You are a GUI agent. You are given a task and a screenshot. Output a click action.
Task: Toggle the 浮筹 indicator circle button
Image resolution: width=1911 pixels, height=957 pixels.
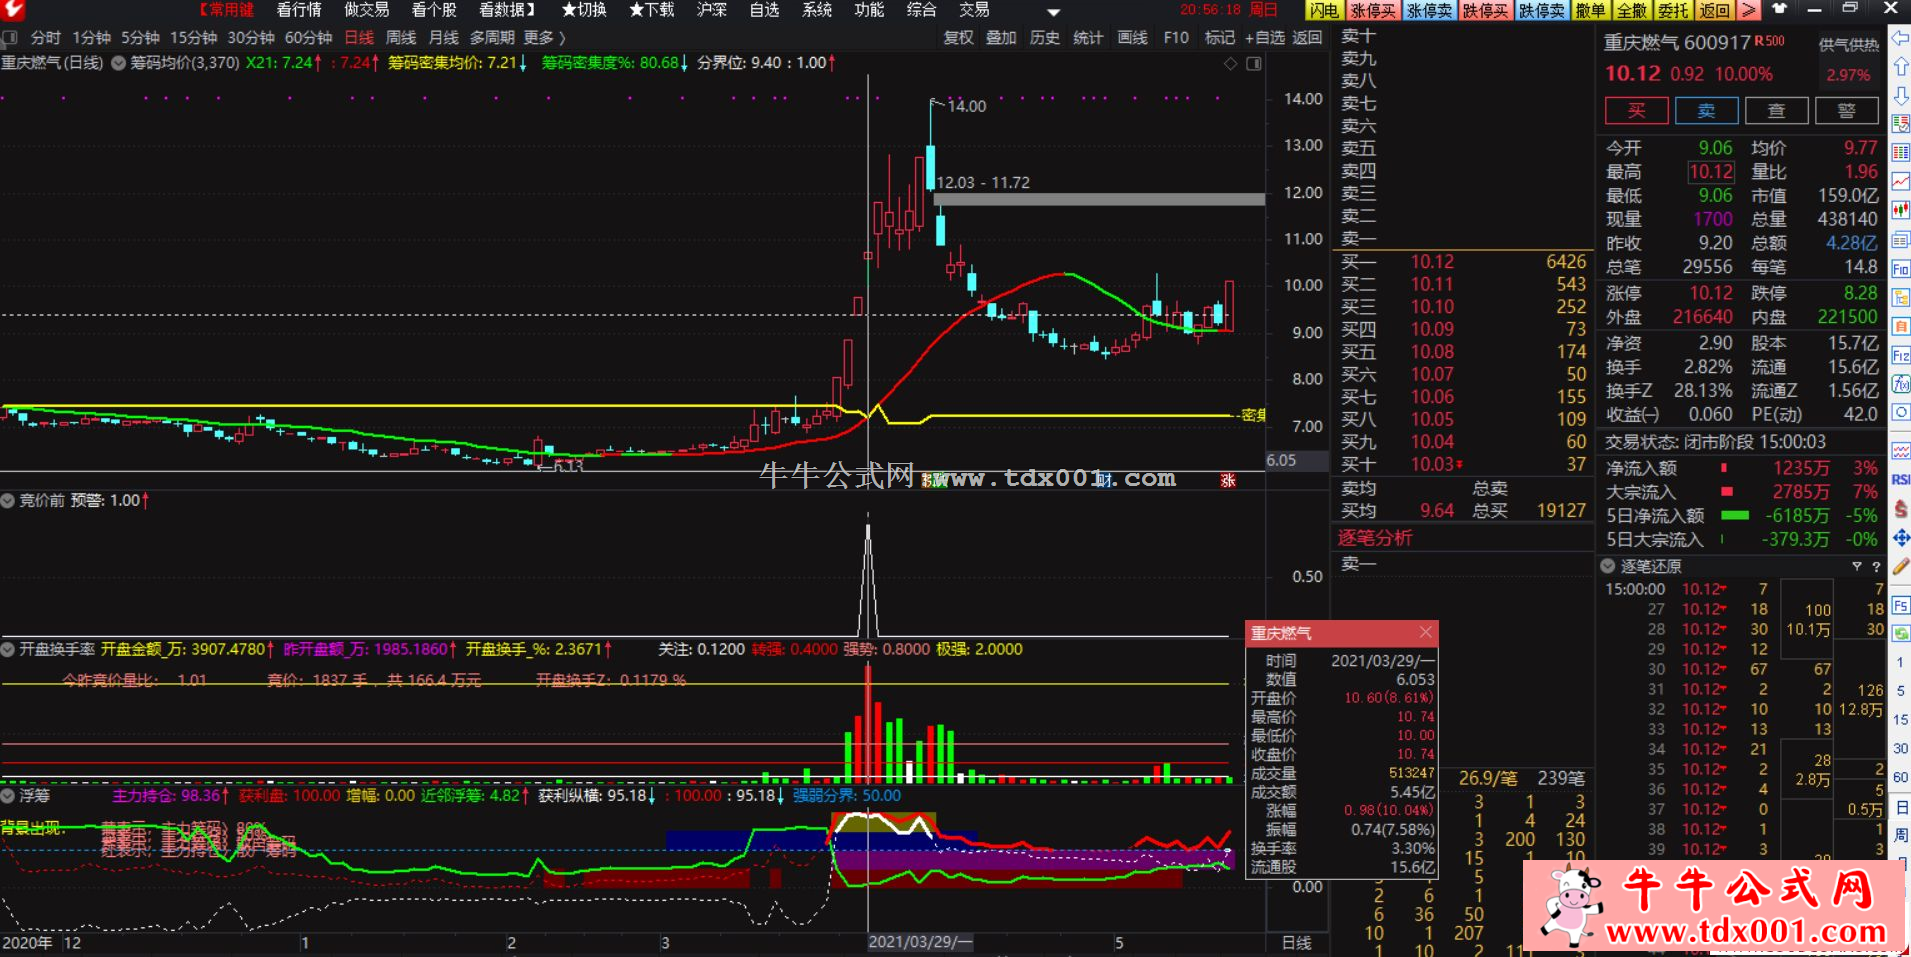[x=8, y=796]
